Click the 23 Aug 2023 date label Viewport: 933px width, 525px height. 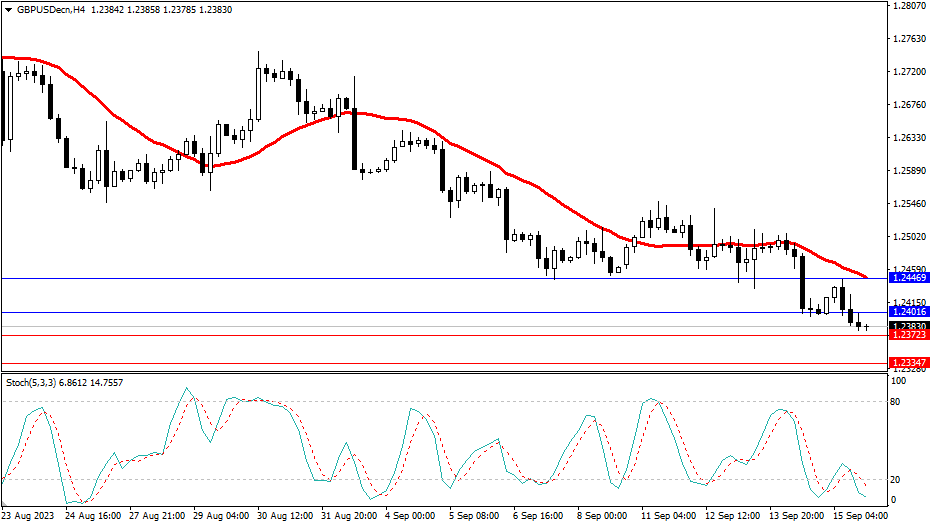[27, 516]
